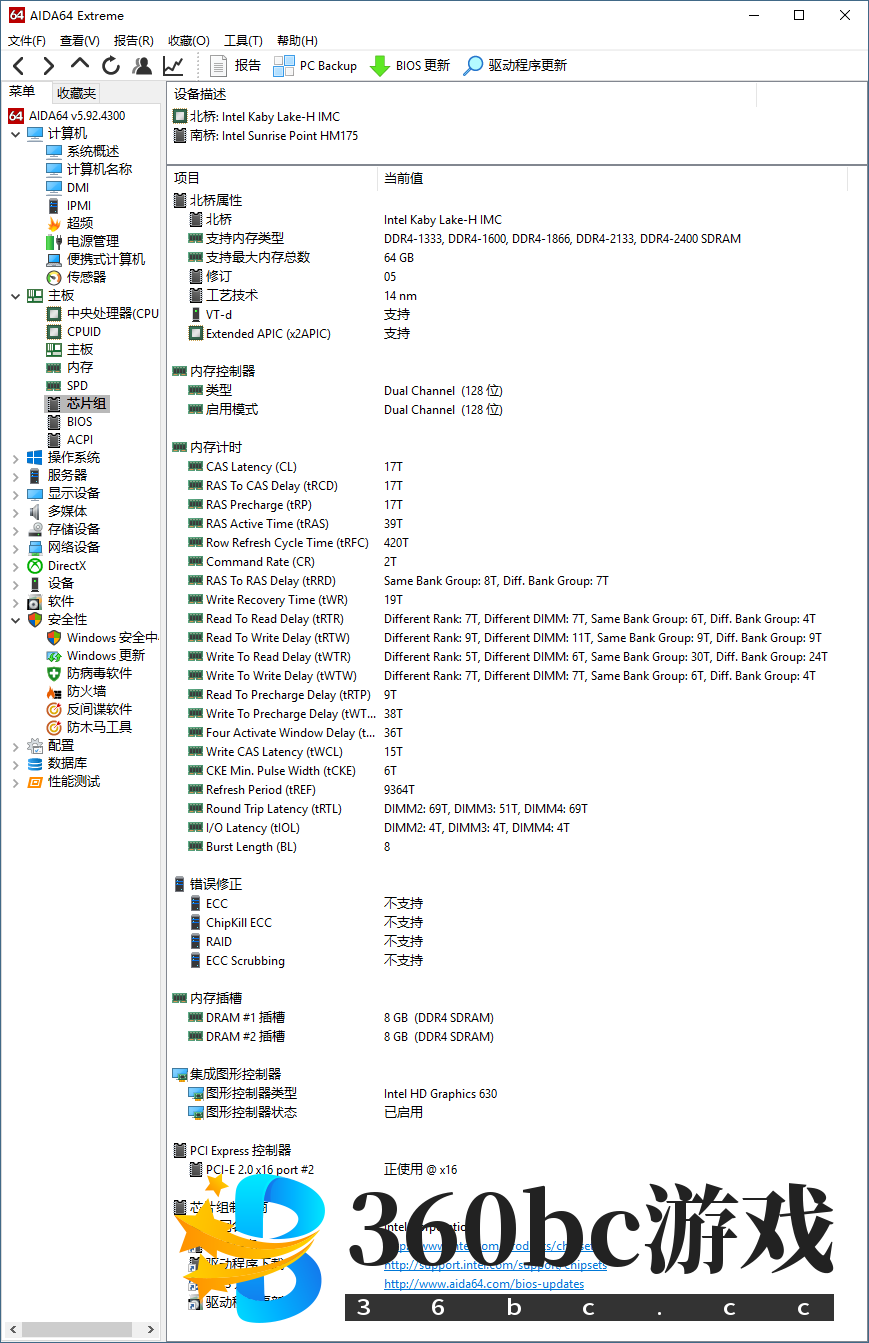Click 驱动程序更新 driver update button
The width and height of the screenshot is (869, 1343).
pyautogui.click(x=515, y=66)
